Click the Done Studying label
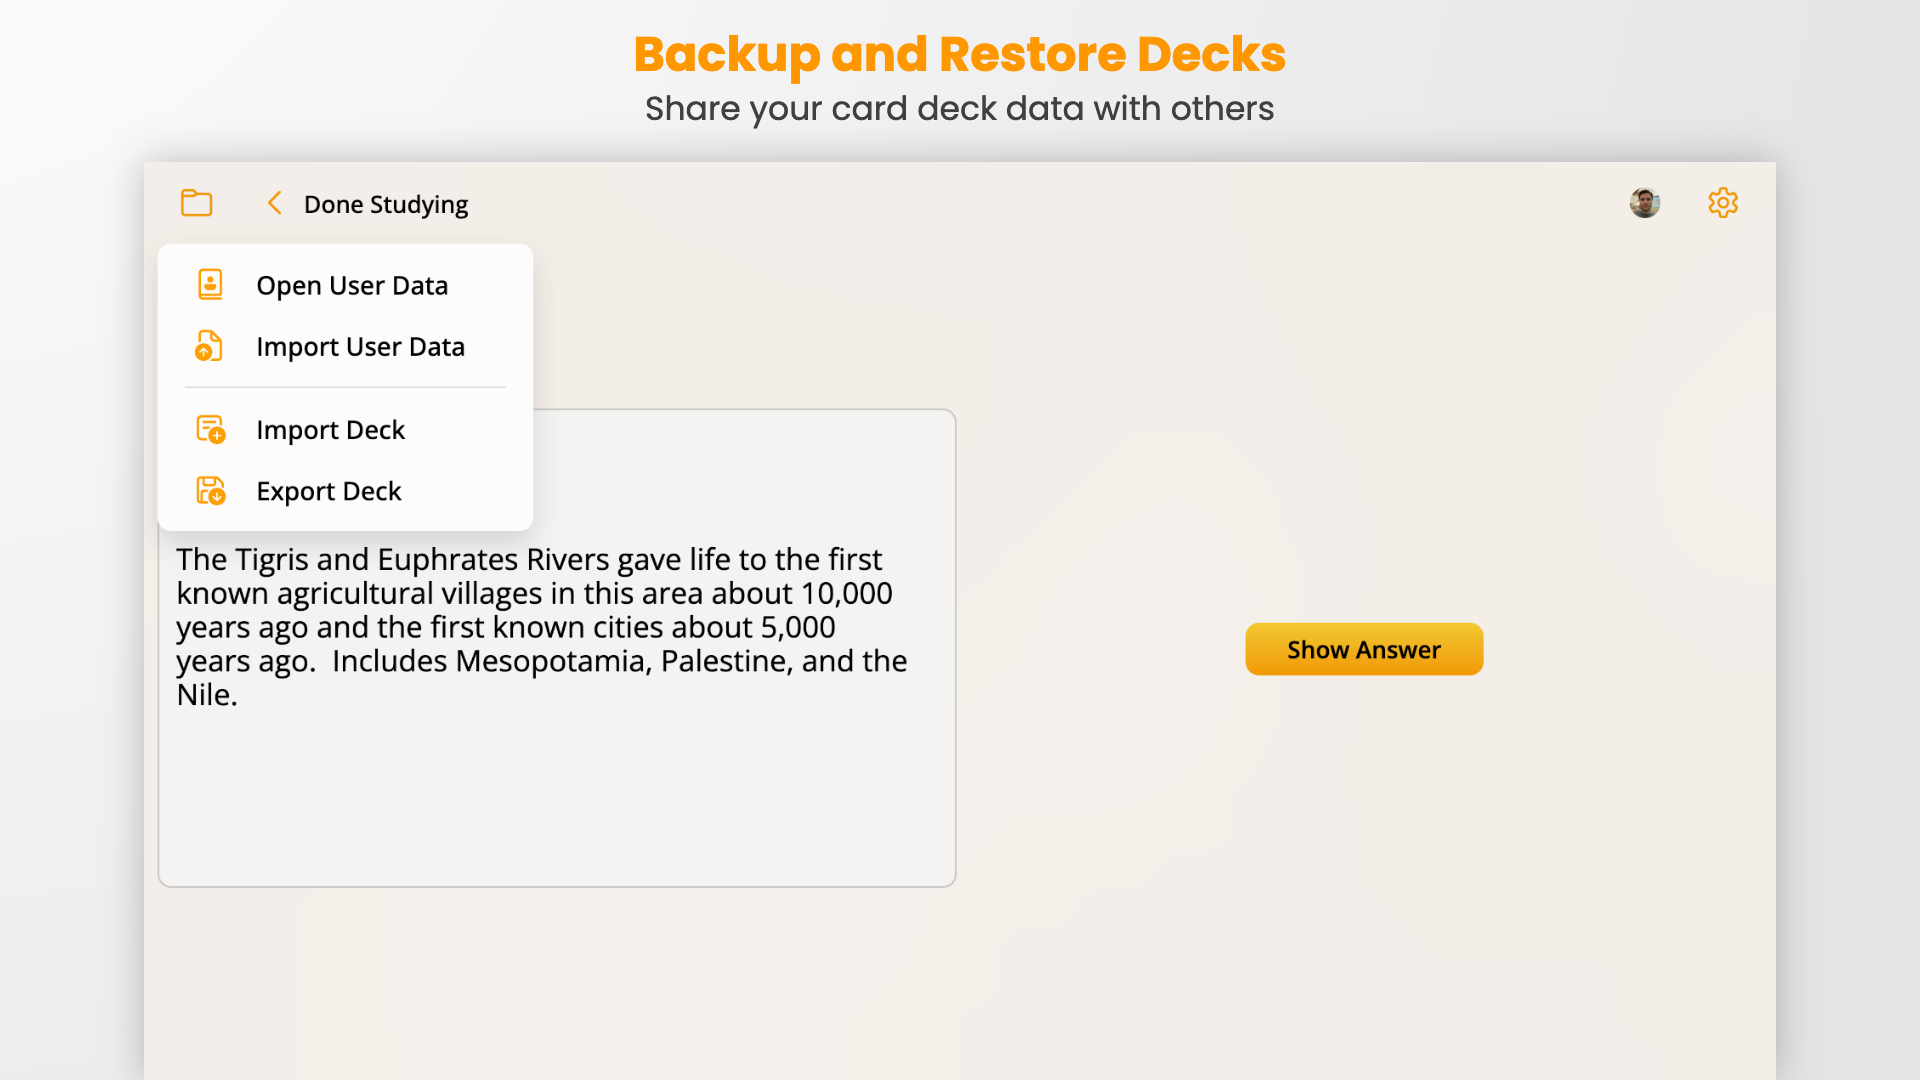 [x=386, y=204]
